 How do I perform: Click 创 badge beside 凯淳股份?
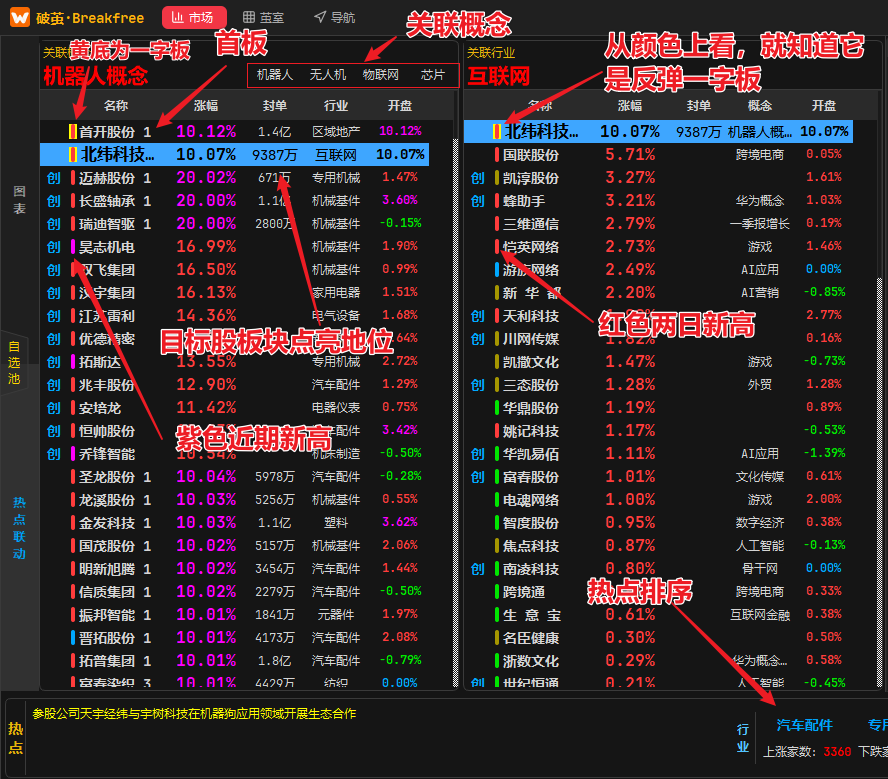tap(477, 178)
